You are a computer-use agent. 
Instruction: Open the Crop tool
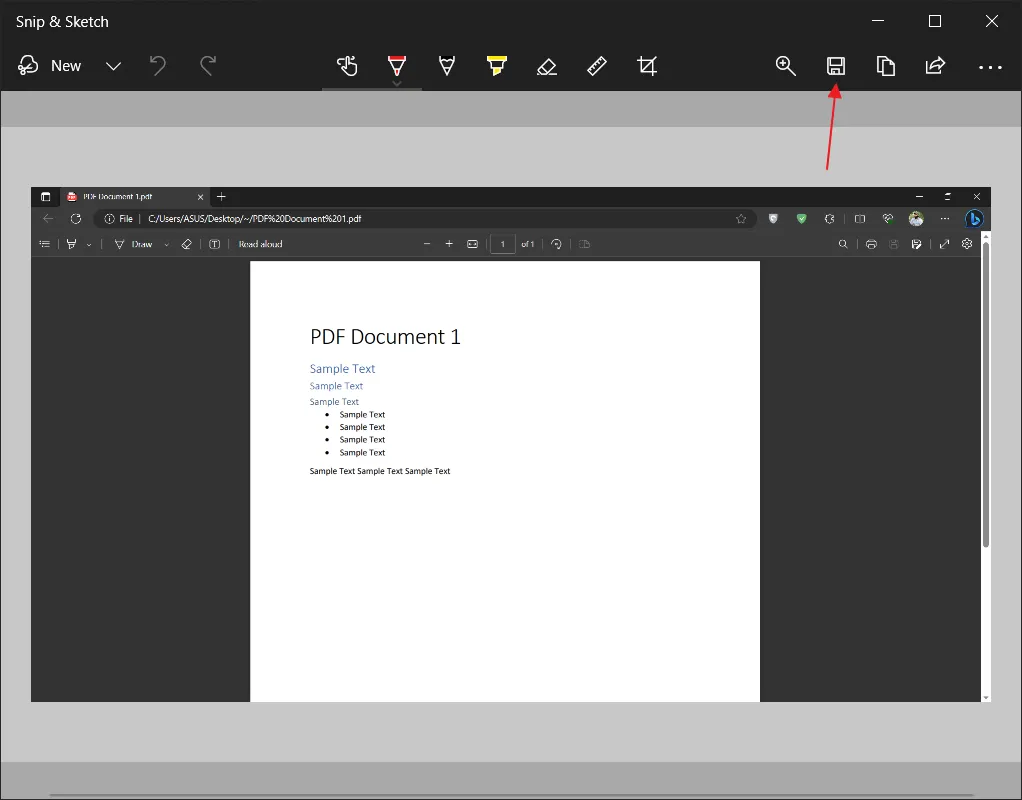point(647,66)
